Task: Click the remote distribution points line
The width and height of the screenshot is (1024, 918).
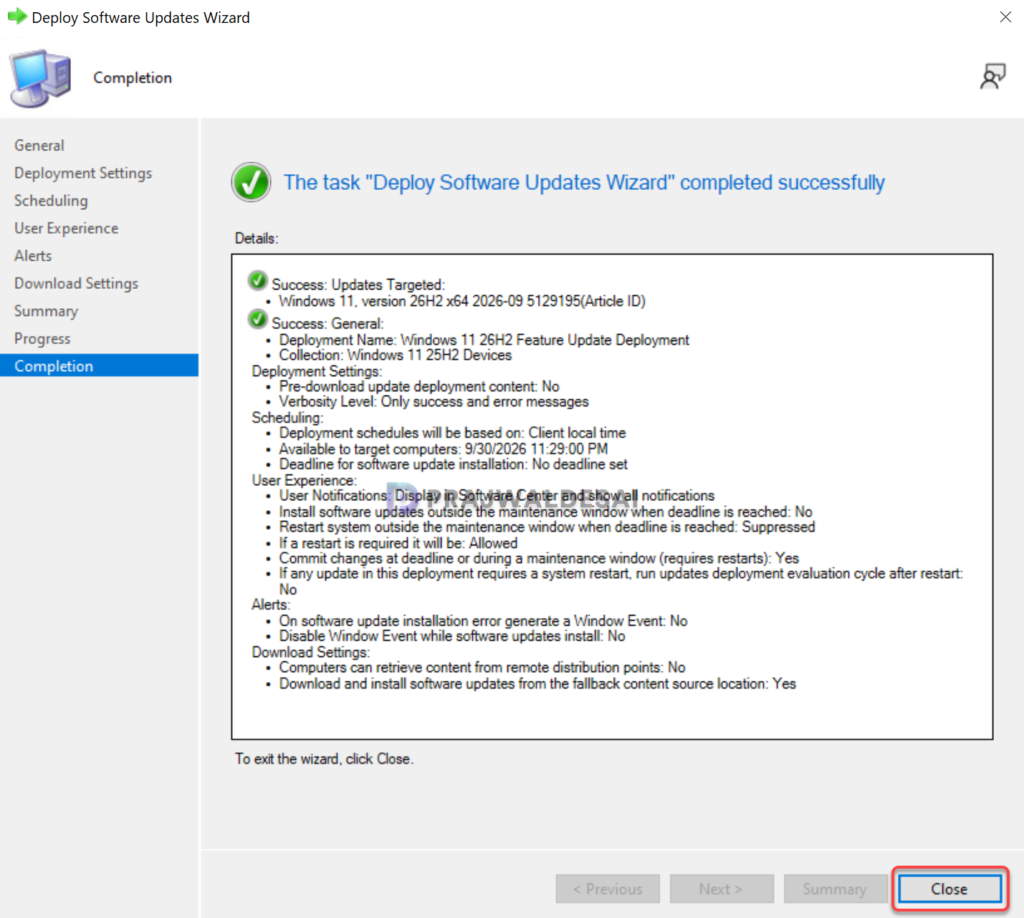Action: click(482, 667)
